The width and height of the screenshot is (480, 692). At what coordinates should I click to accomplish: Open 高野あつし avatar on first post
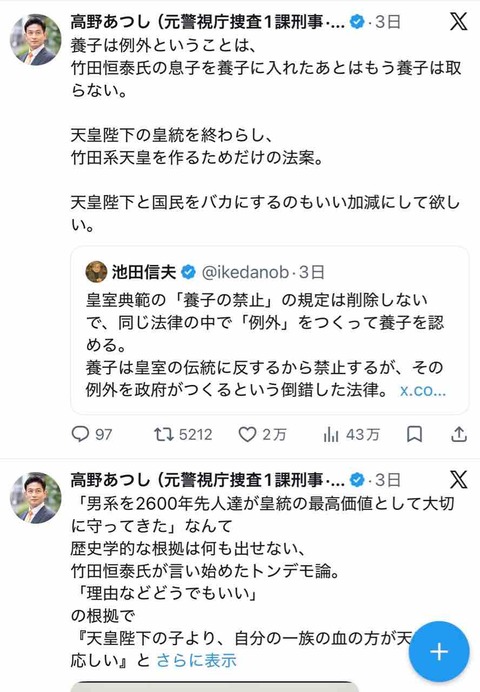coord(36,40)
